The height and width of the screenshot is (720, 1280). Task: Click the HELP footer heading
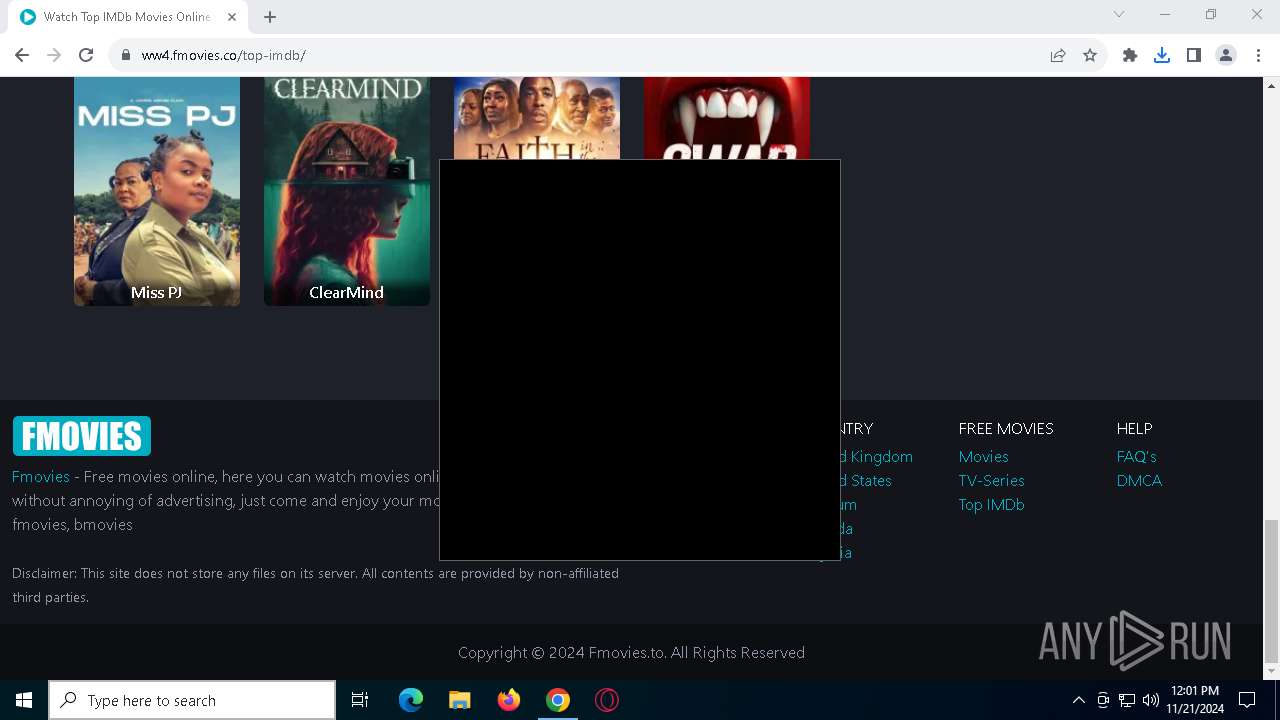(x=1134, y=429)
